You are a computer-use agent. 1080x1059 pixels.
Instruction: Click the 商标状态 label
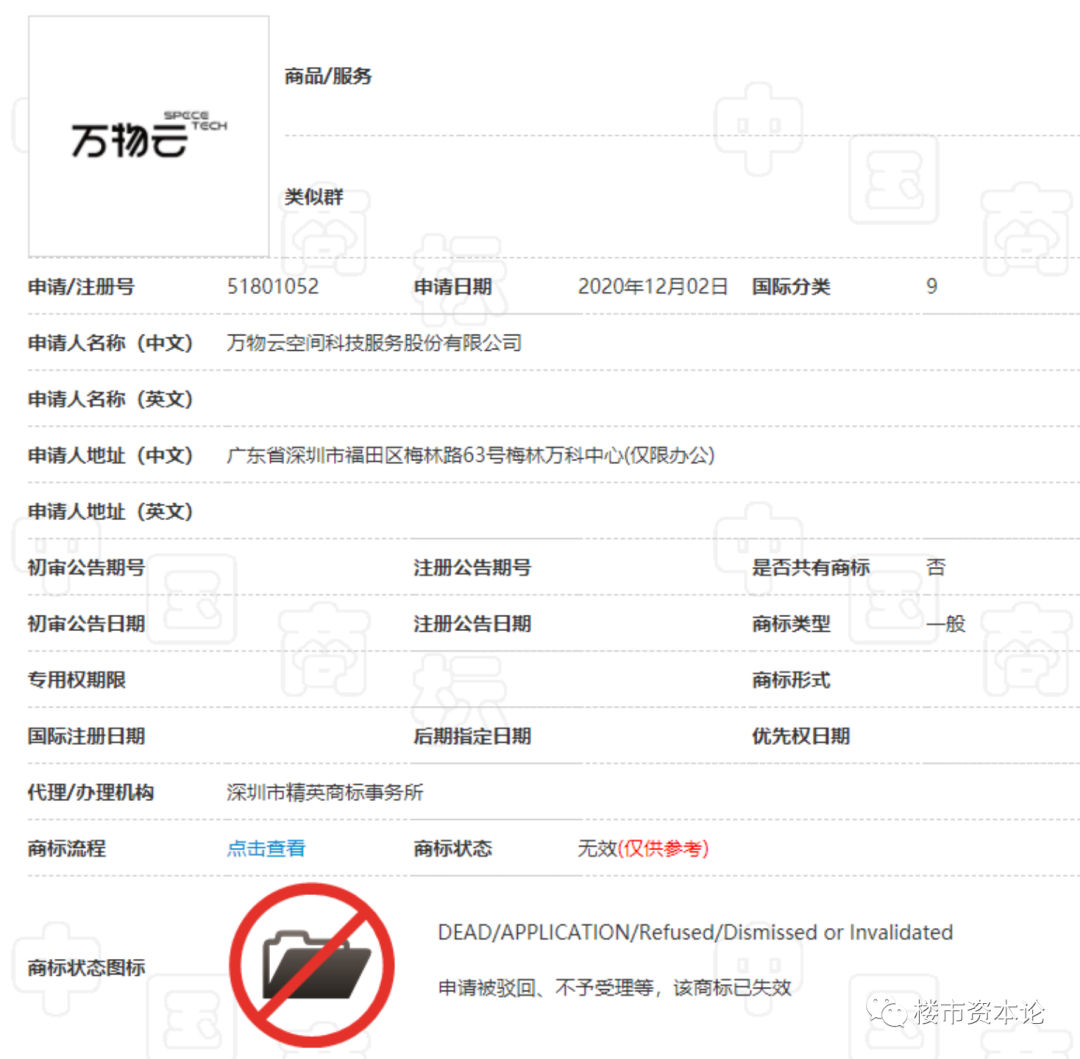pos(453,848)
